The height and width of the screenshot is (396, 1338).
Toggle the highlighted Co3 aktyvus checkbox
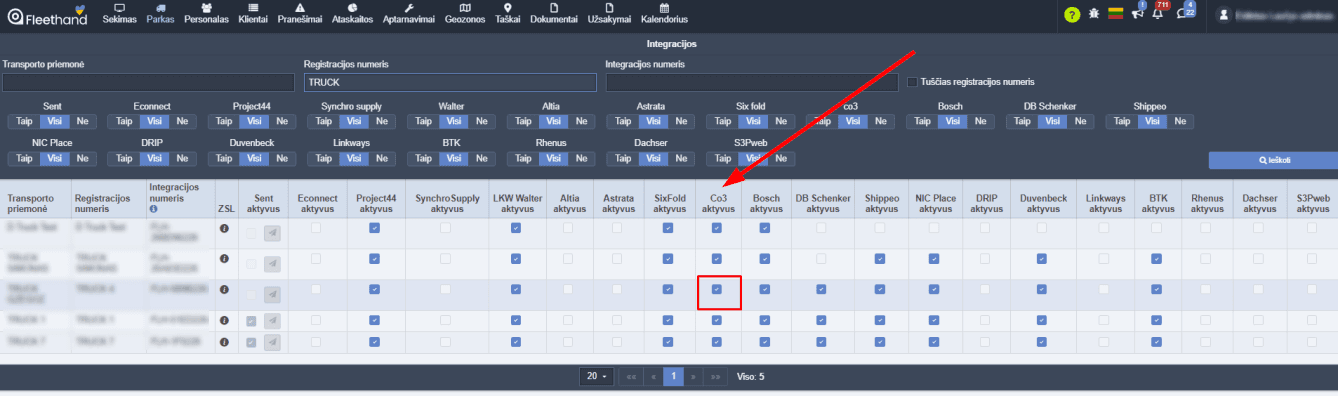click(x=717, y=289)
